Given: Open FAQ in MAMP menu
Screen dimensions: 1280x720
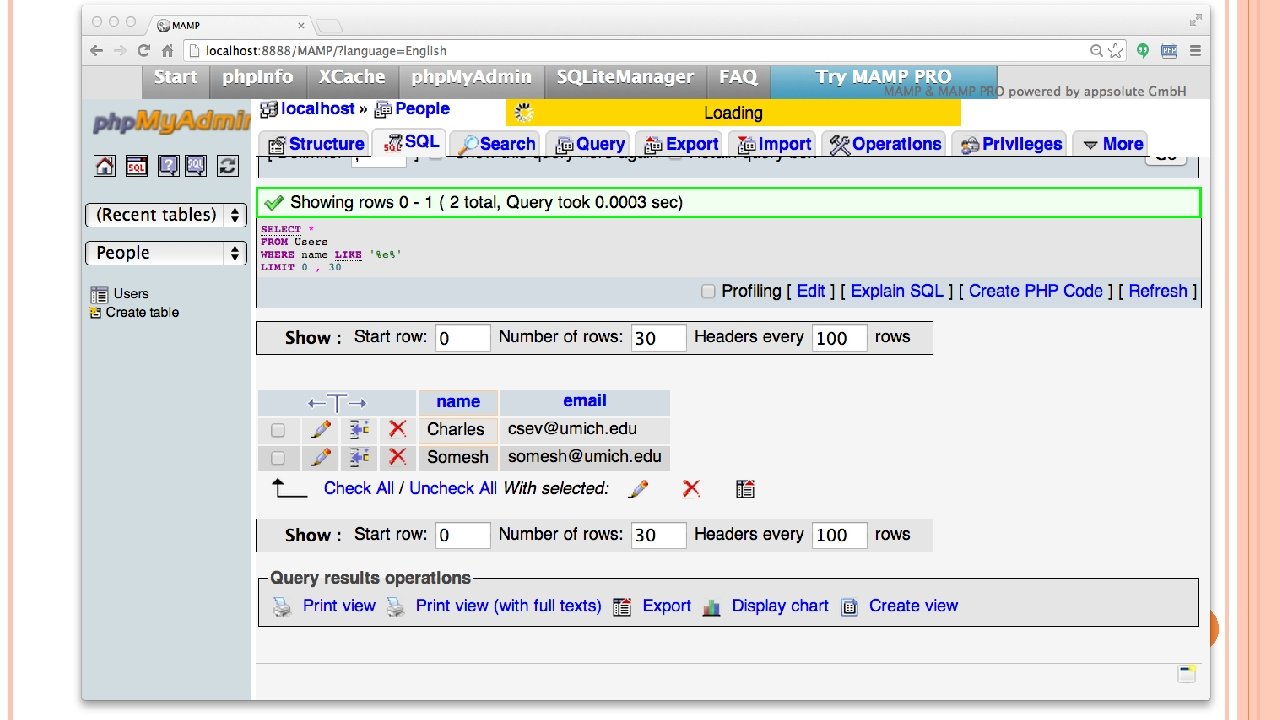Looking at the screenshot, I should point(738,78).
